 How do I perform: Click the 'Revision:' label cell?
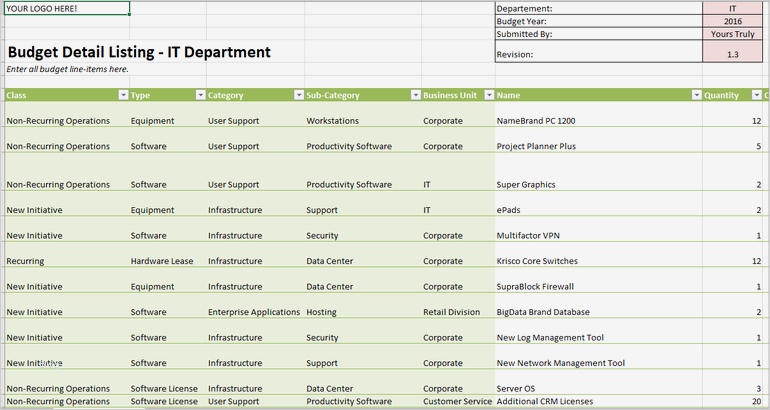coord(599,52)
